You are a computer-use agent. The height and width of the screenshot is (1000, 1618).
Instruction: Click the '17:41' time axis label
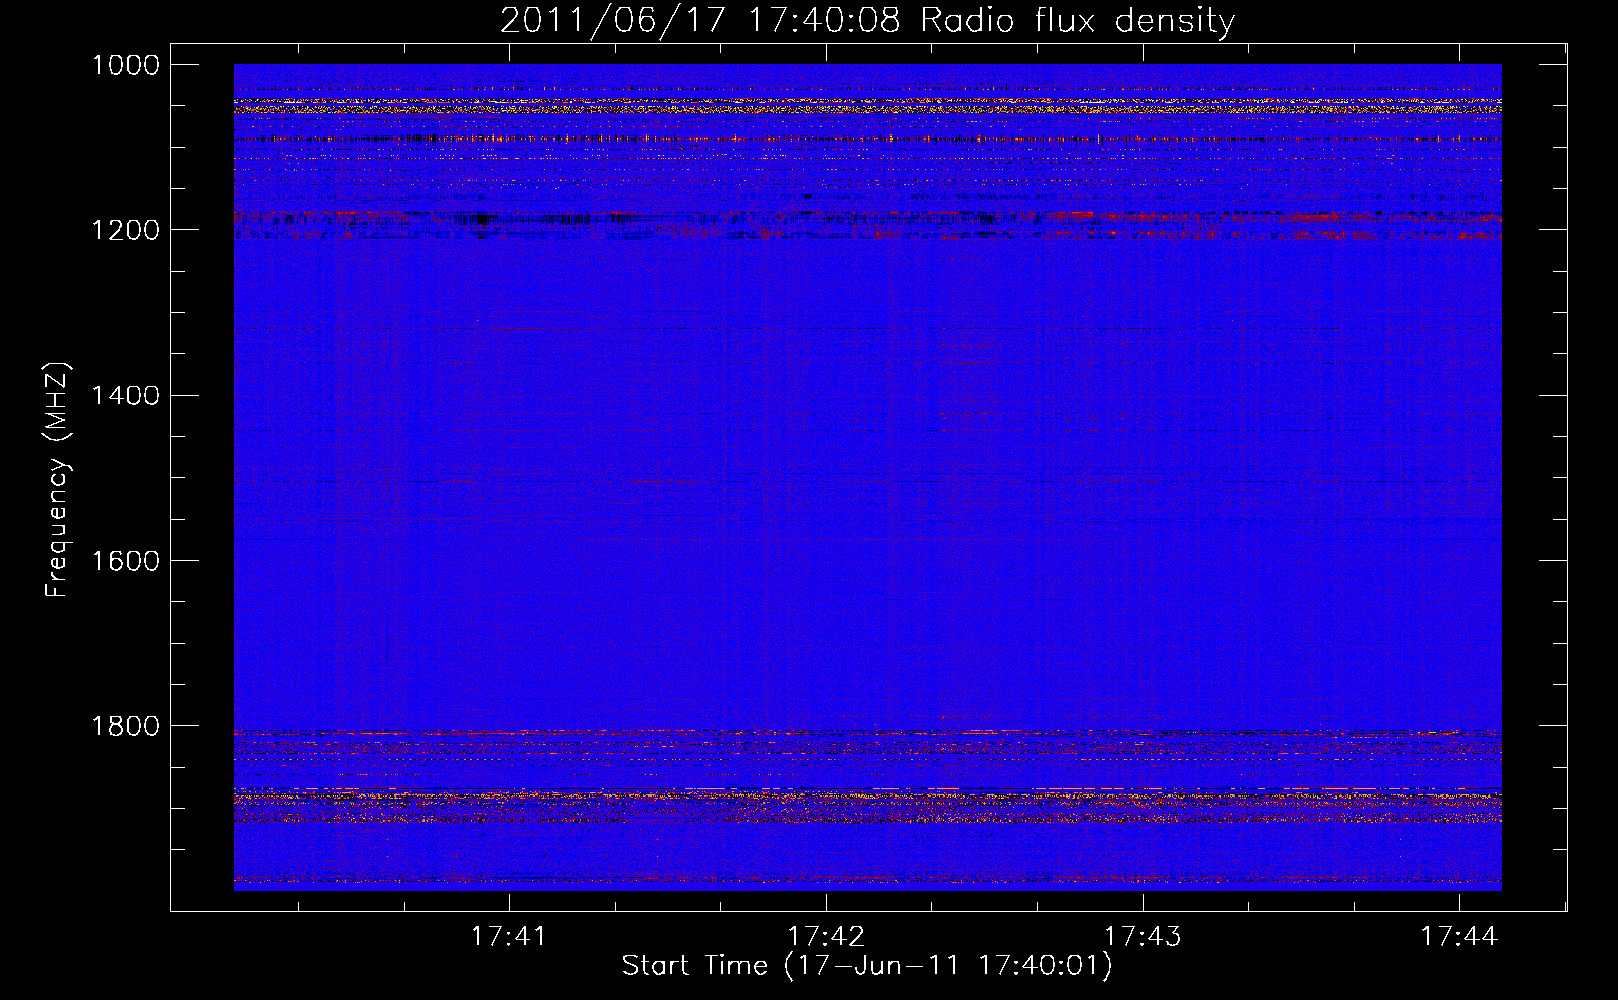click(509, 936)
